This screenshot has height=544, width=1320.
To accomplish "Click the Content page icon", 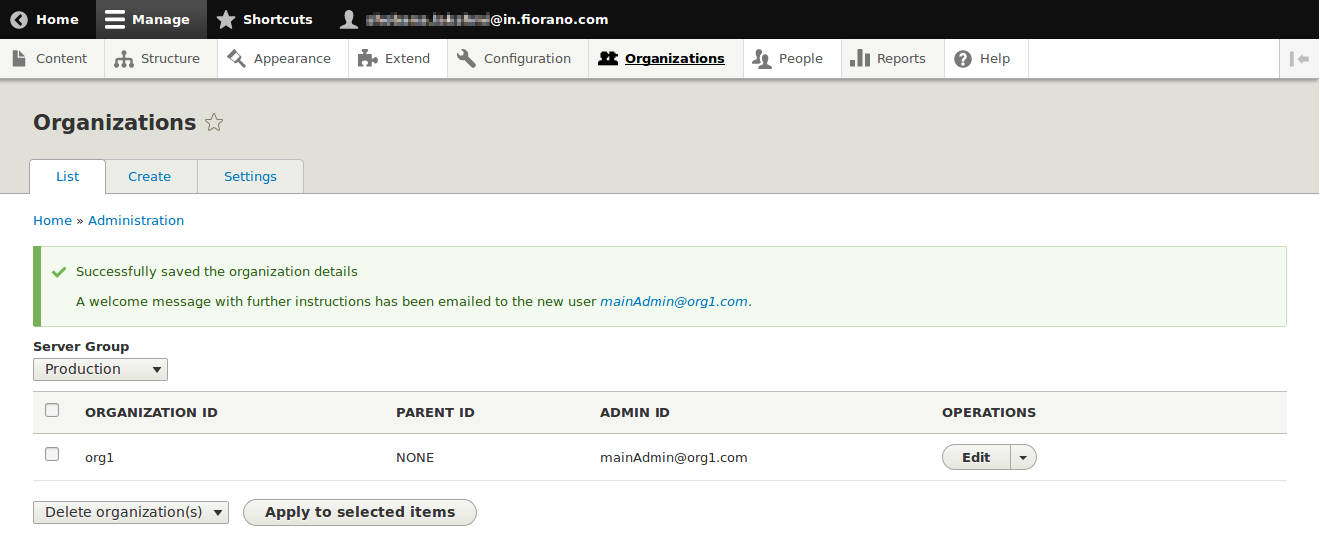I will 19,59.
